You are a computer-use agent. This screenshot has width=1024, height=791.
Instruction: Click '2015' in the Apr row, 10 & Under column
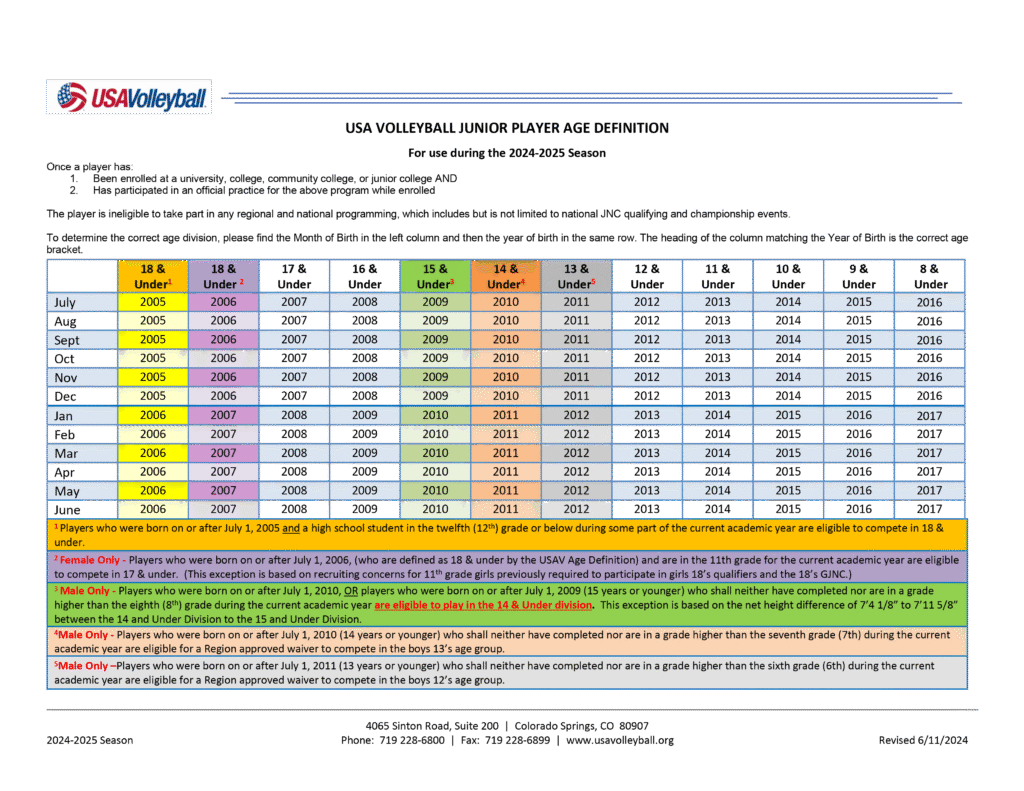click(788, 472)
